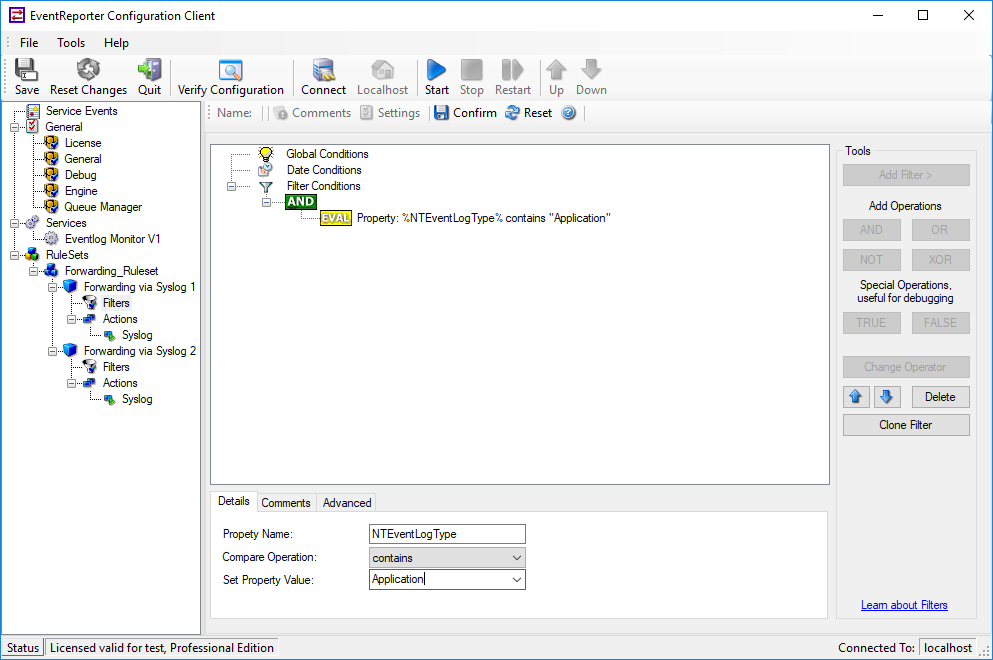This screenshot has height=660, width=993.
Task: Click Licensed valid for test status text
Action: (x=162, y=647)
